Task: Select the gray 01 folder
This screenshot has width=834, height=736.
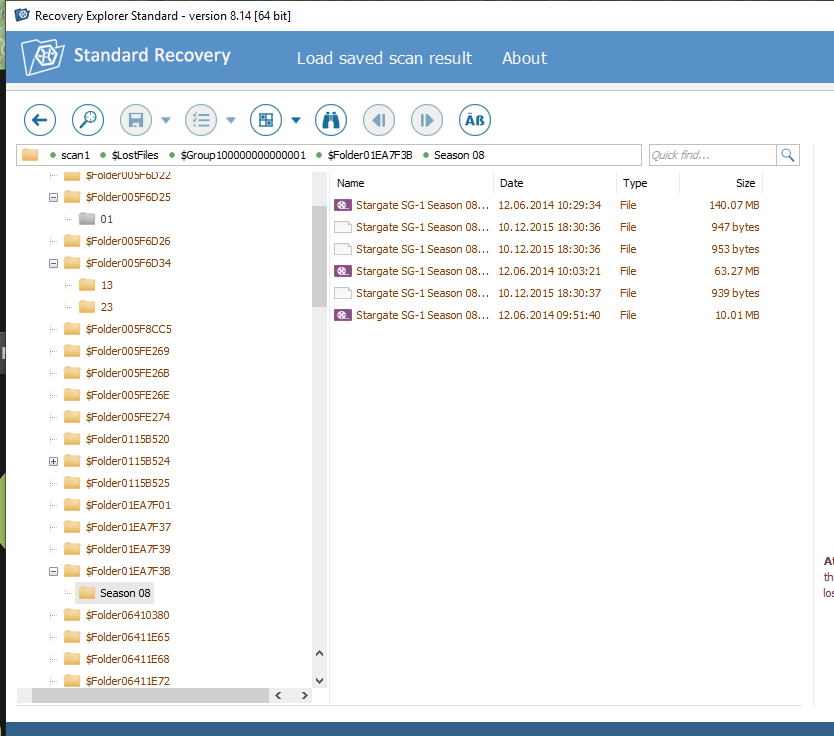Action: pyautogui.click(x=96, y=219)
